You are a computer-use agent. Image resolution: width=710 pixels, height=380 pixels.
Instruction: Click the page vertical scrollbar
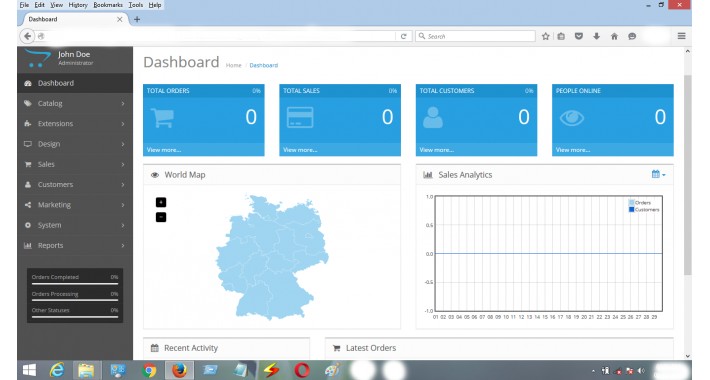coord(687,174)
